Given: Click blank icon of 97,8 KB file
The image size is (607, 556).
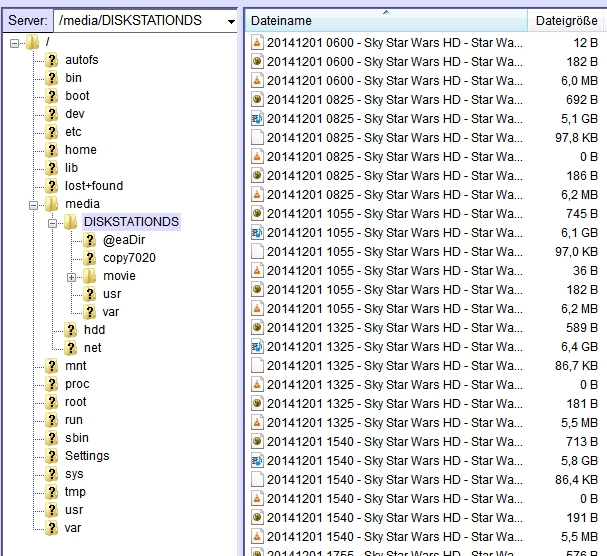Looking at the screenshot, I should [257, 137].
